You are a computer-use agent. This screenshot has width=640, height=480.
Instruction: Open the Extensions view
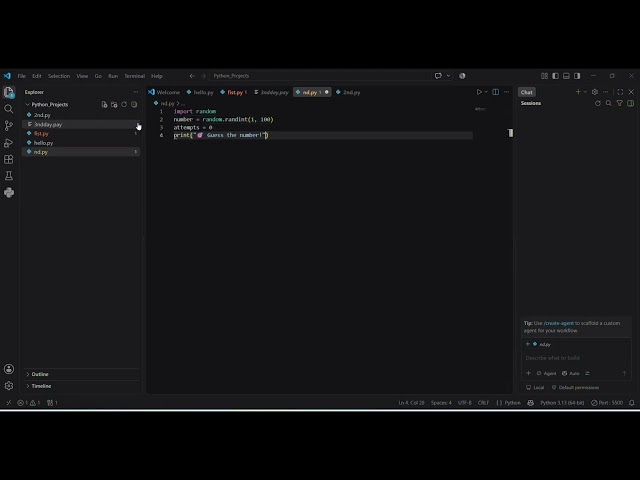[x=9, y=159]
